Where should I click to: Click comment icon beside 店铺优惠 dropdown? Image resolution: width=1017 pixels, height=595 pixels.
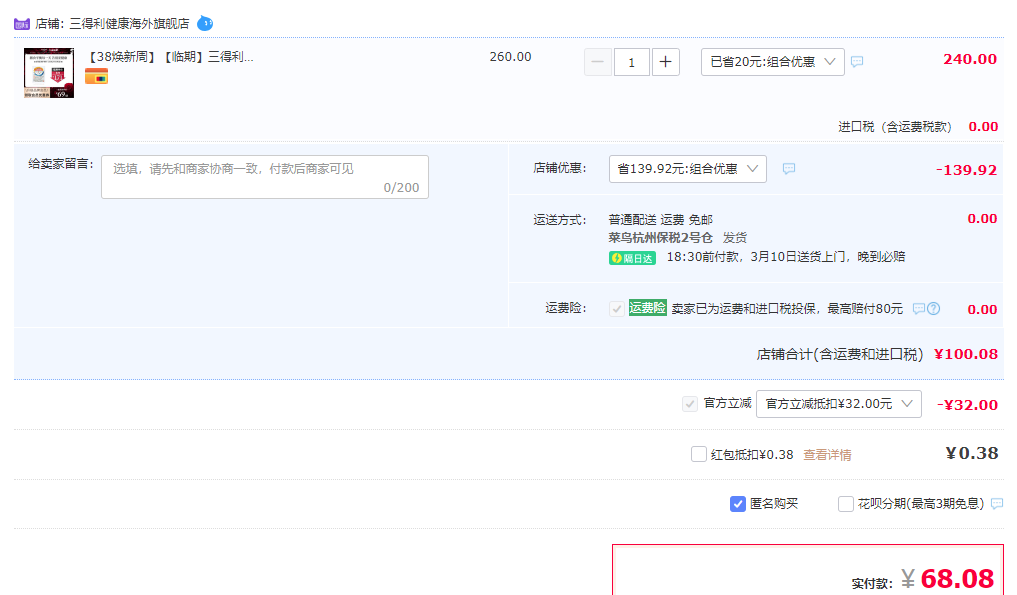click(x=789, y=169)
